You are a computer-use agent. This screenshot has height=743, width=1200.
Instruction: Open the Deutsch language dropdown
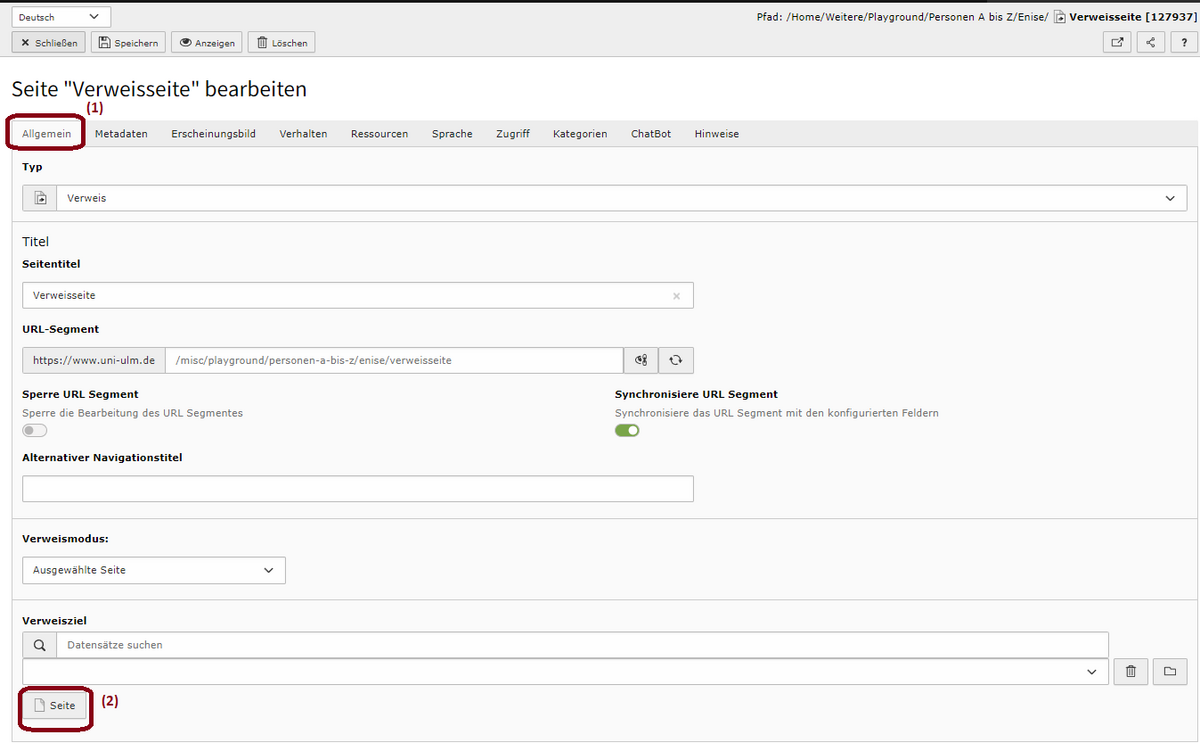(61, 17)
